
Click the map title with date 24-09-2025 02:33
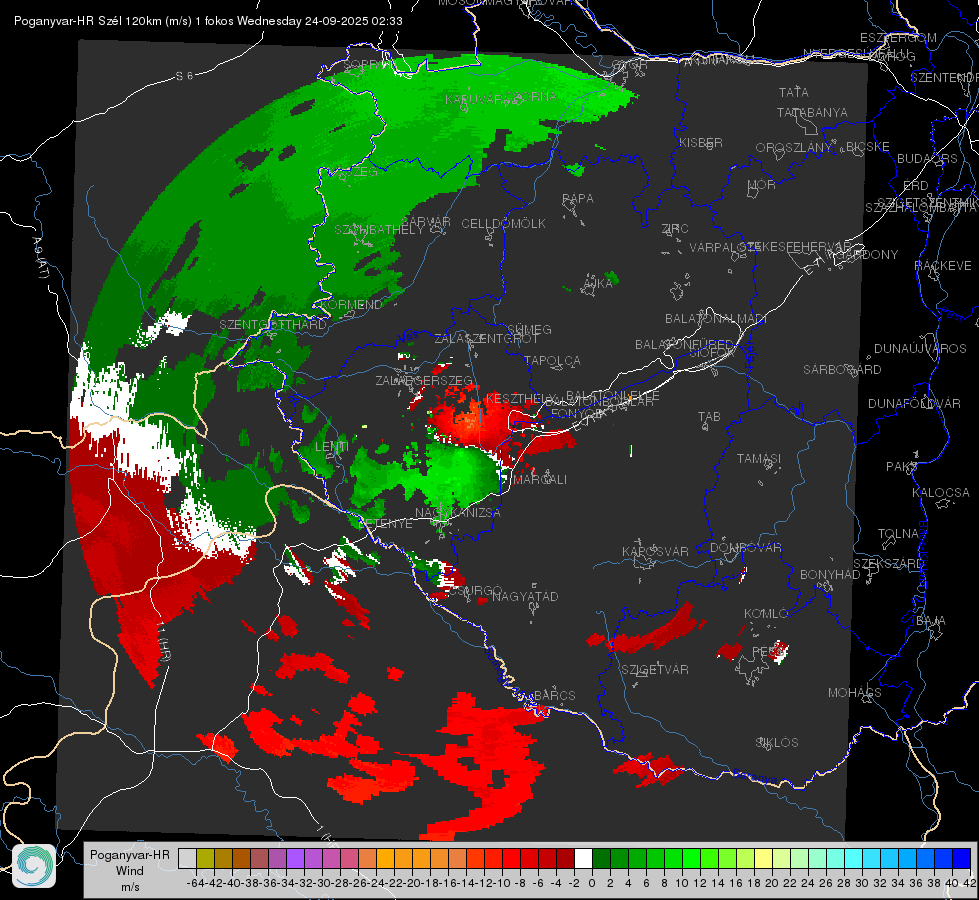208,21
